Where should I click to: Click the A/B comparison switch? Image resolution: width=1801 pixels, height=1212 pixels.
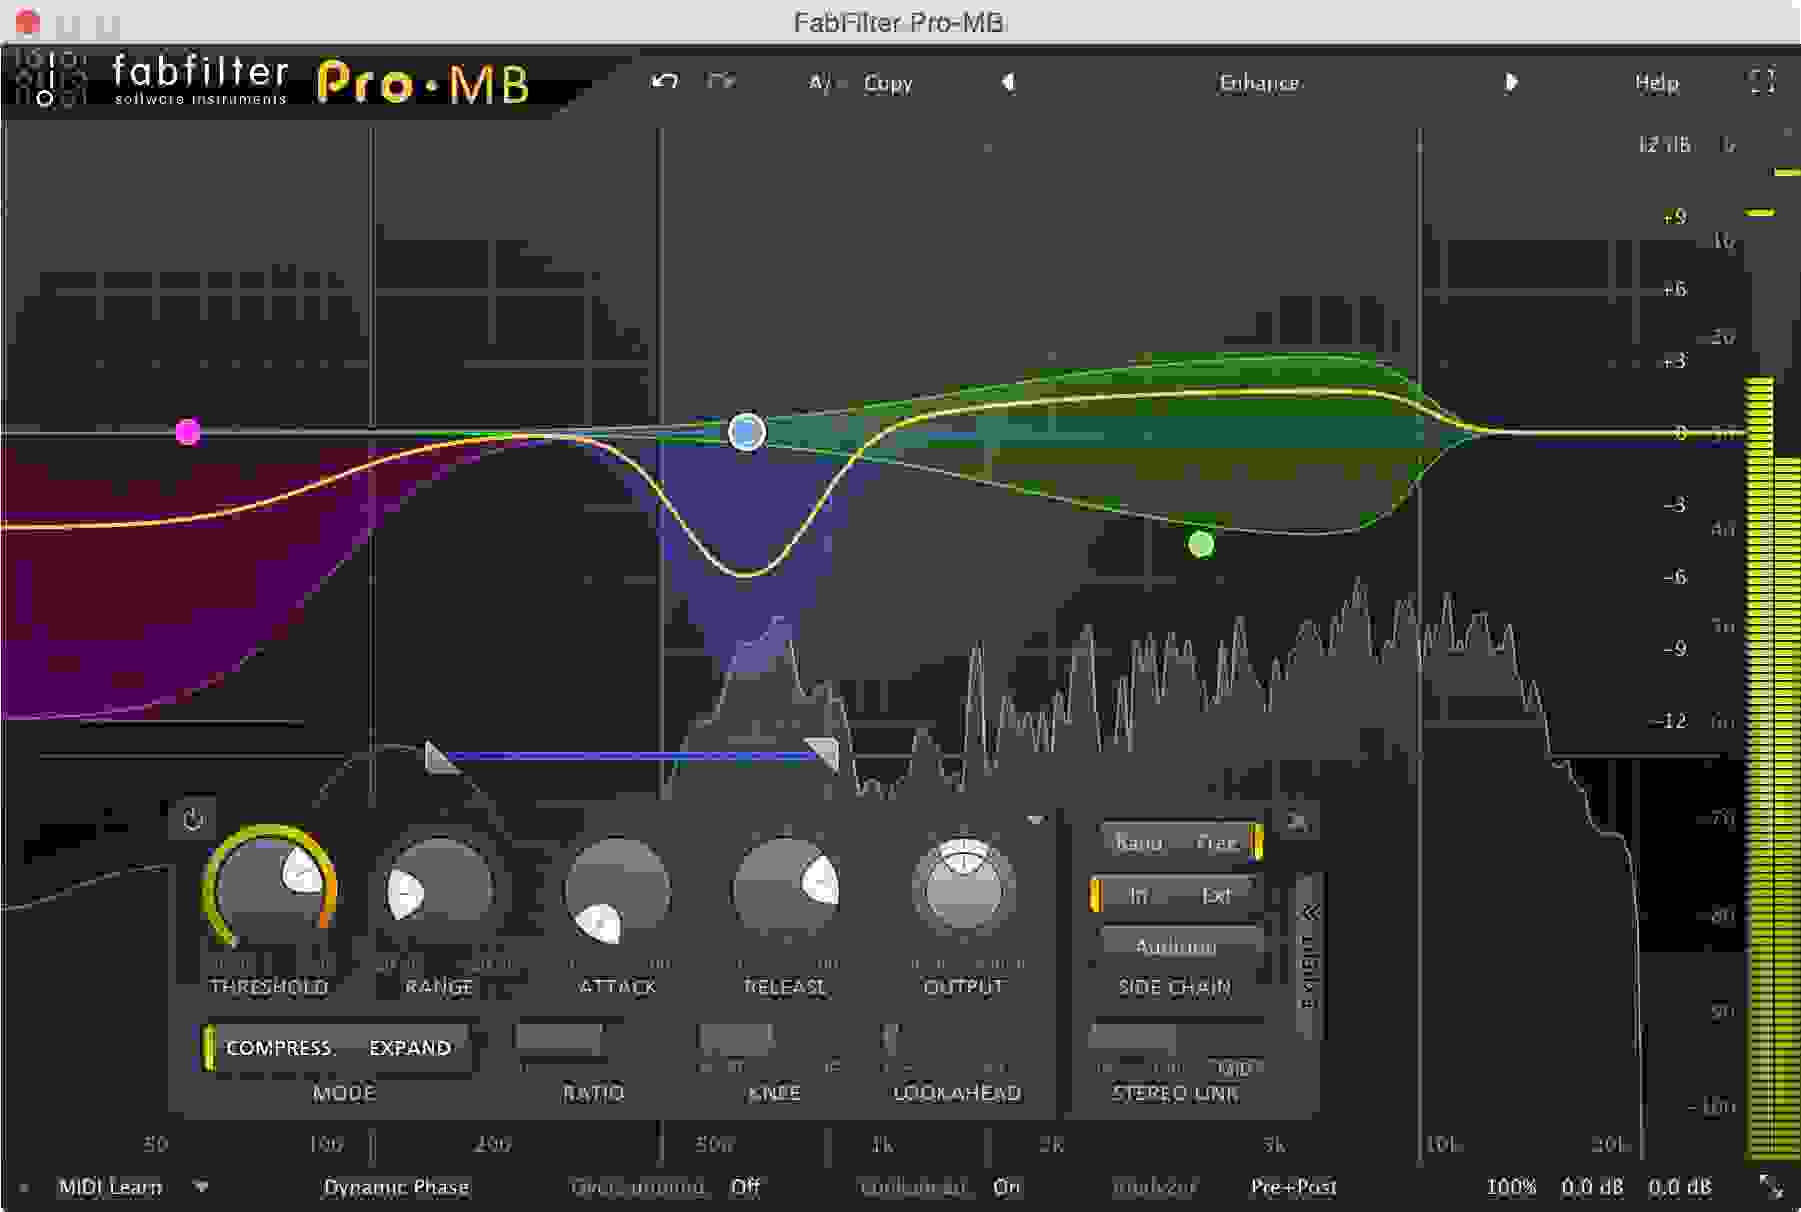pos(822,82)
